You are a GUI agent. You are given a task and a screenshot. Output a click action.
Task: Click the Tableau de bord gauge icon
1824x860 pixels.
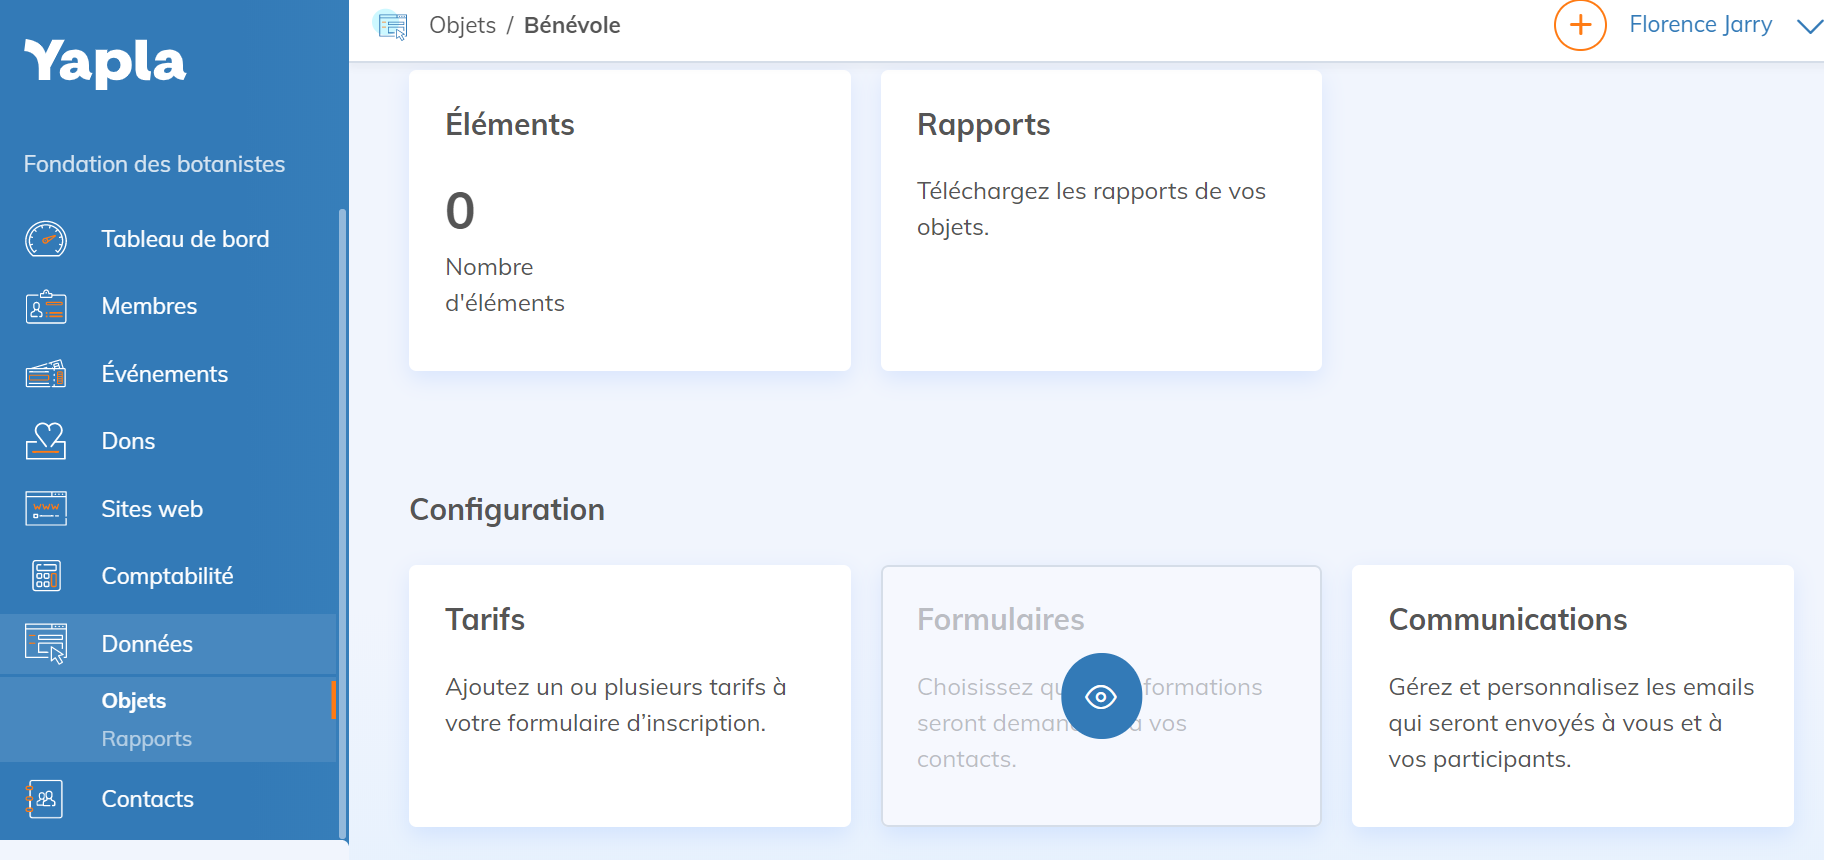(x=46, y=240)
